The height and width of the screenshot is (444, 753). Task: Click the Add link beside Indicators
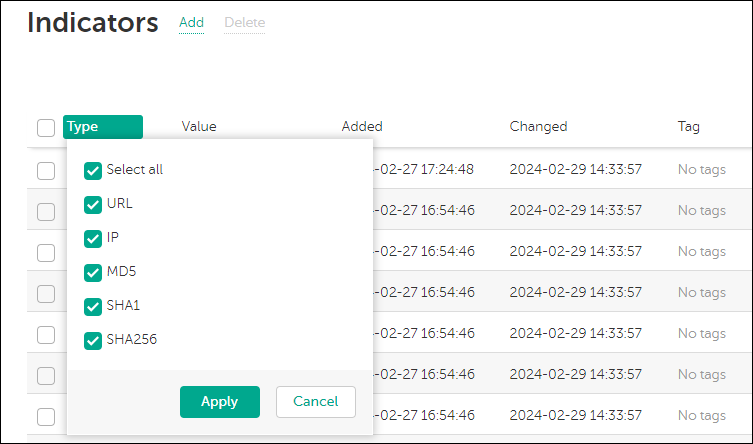[x=191, y=22]
